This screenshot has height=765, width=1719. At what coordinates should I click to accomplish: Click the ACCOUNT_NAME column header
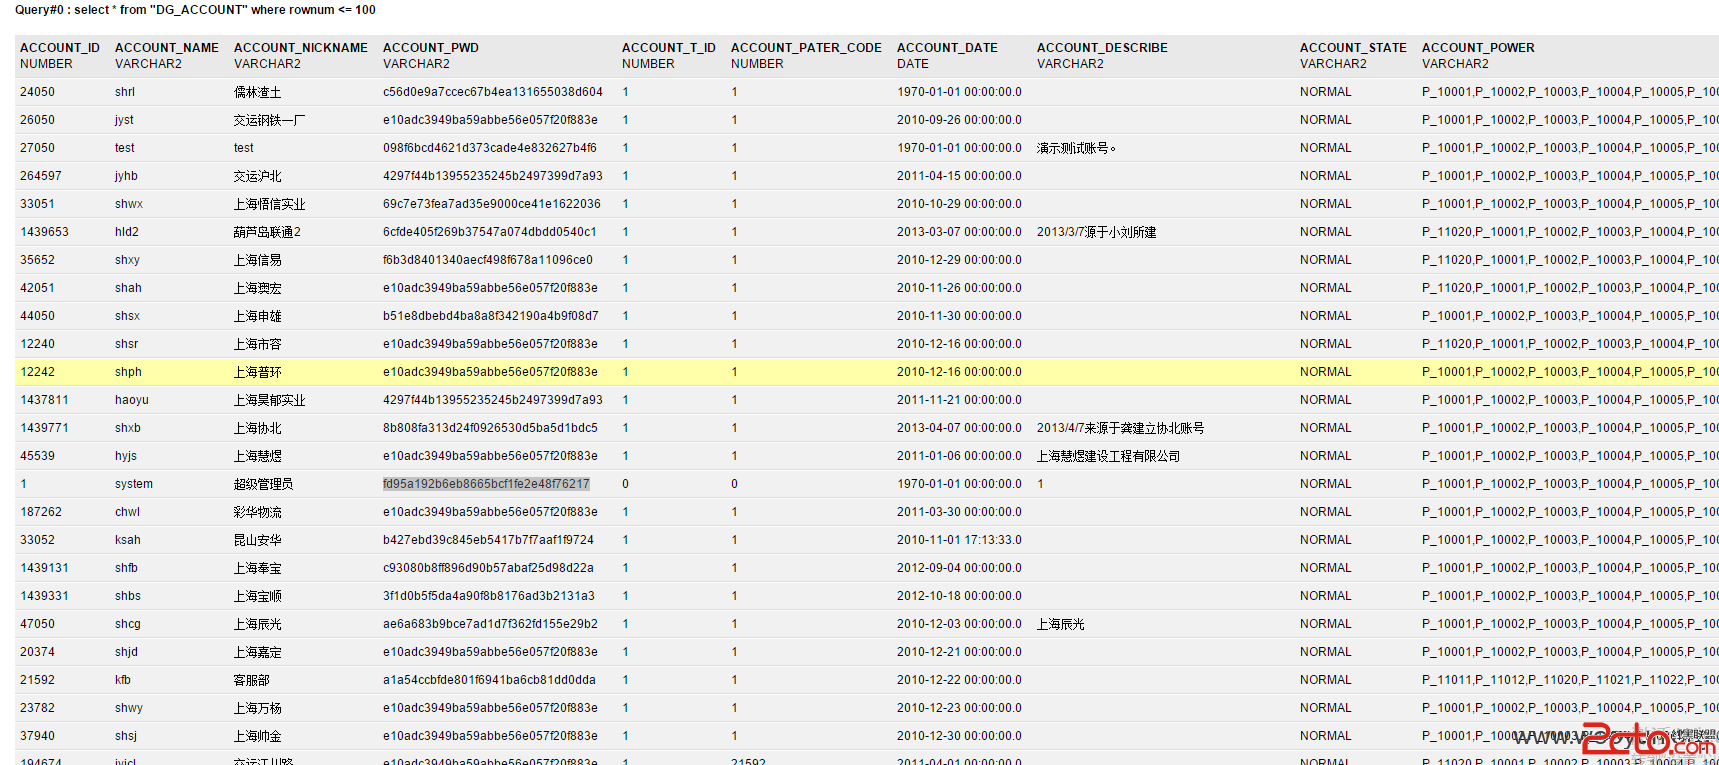coord(167,48)
